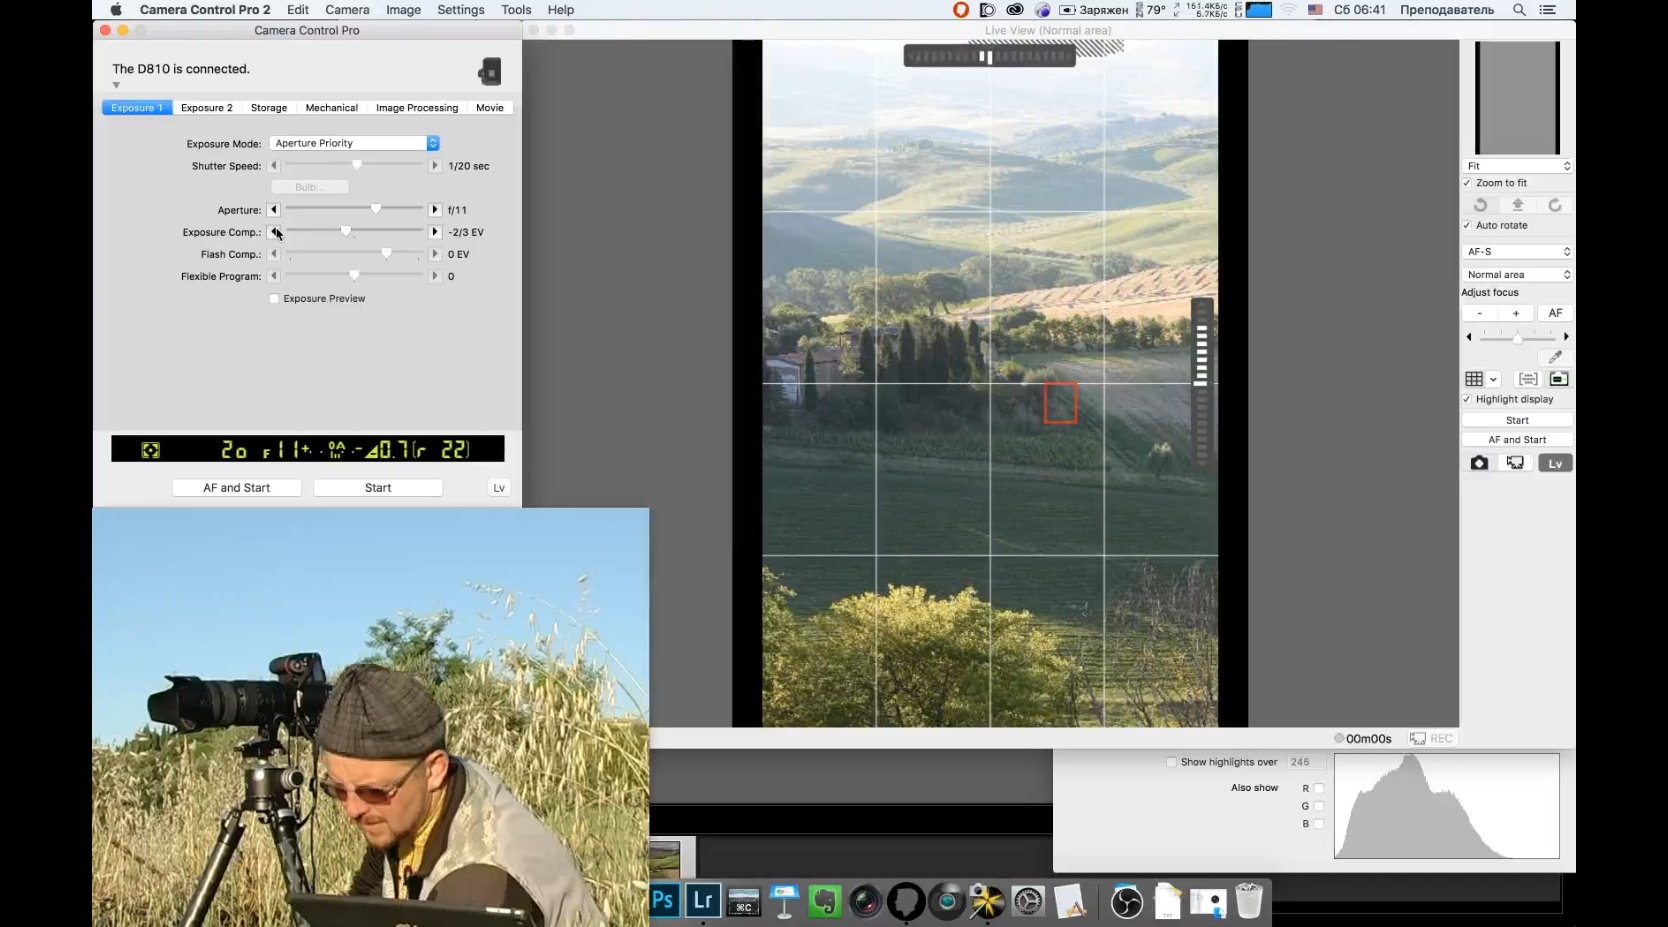Click the plus focus adjust button
1668x927 pixels.
(x=1516, y=313)
